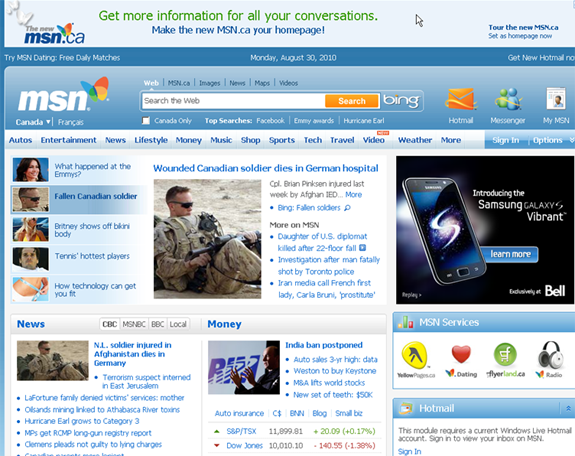This screenshot has height=456, width=575.
Task: Select Tennis' hottest players thumbnail
Action: click(30, 259)
